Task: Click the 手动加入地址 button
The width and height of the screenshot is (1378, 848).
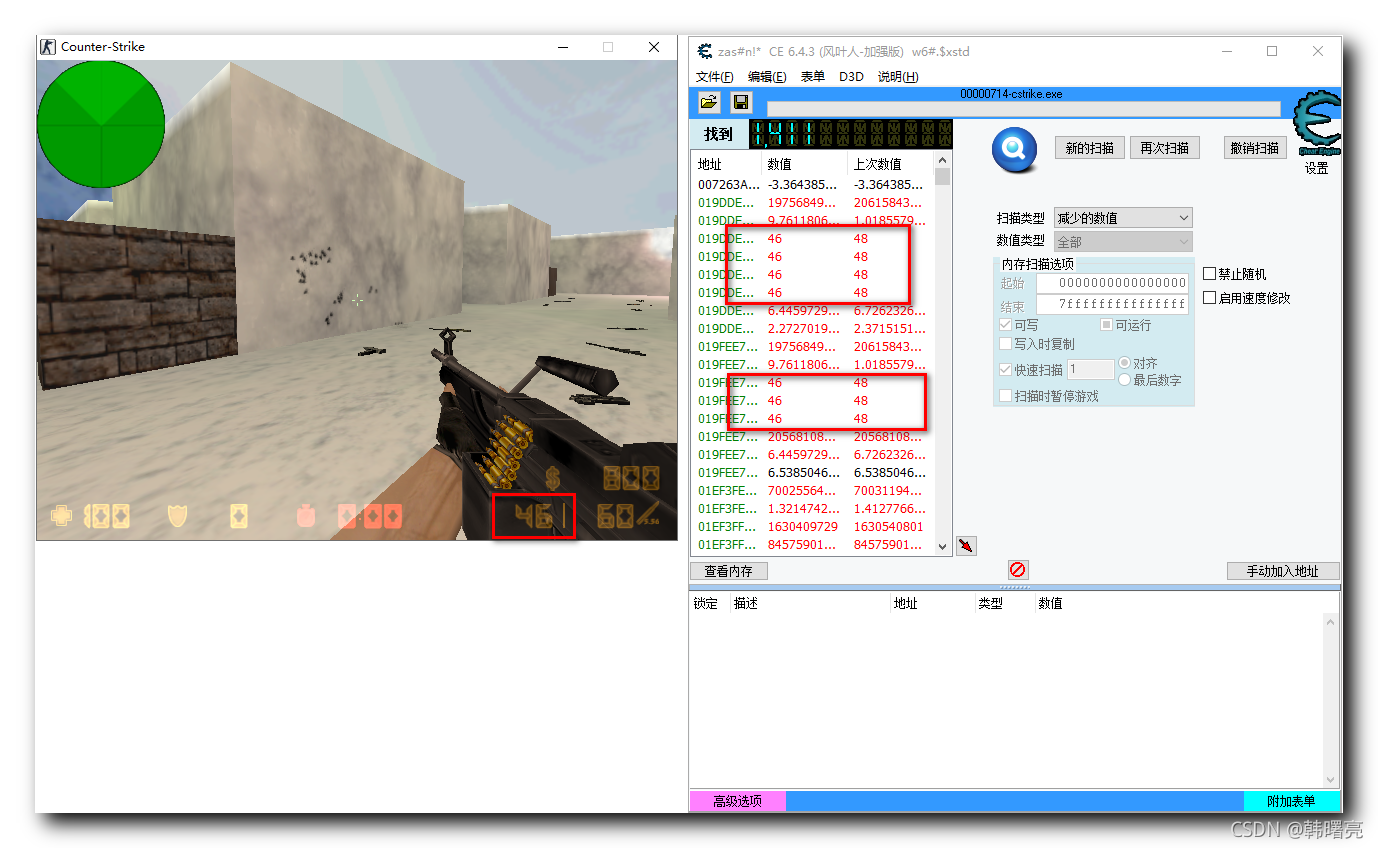Action: (x=1282, y=571)
